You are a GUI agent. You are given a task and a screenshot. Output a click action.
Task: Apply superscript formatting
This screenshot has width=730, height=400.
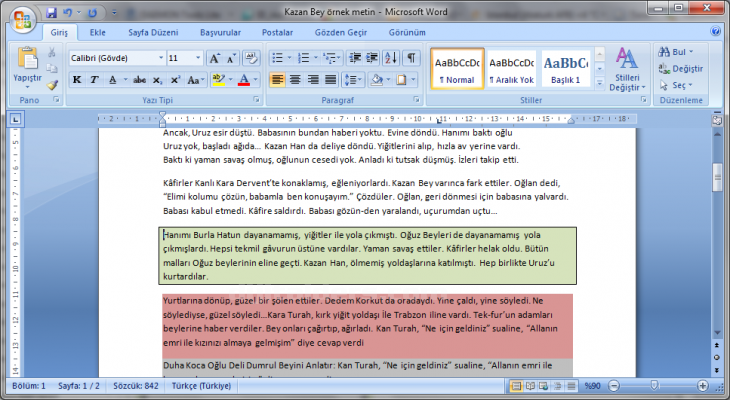tap(175, 80)
